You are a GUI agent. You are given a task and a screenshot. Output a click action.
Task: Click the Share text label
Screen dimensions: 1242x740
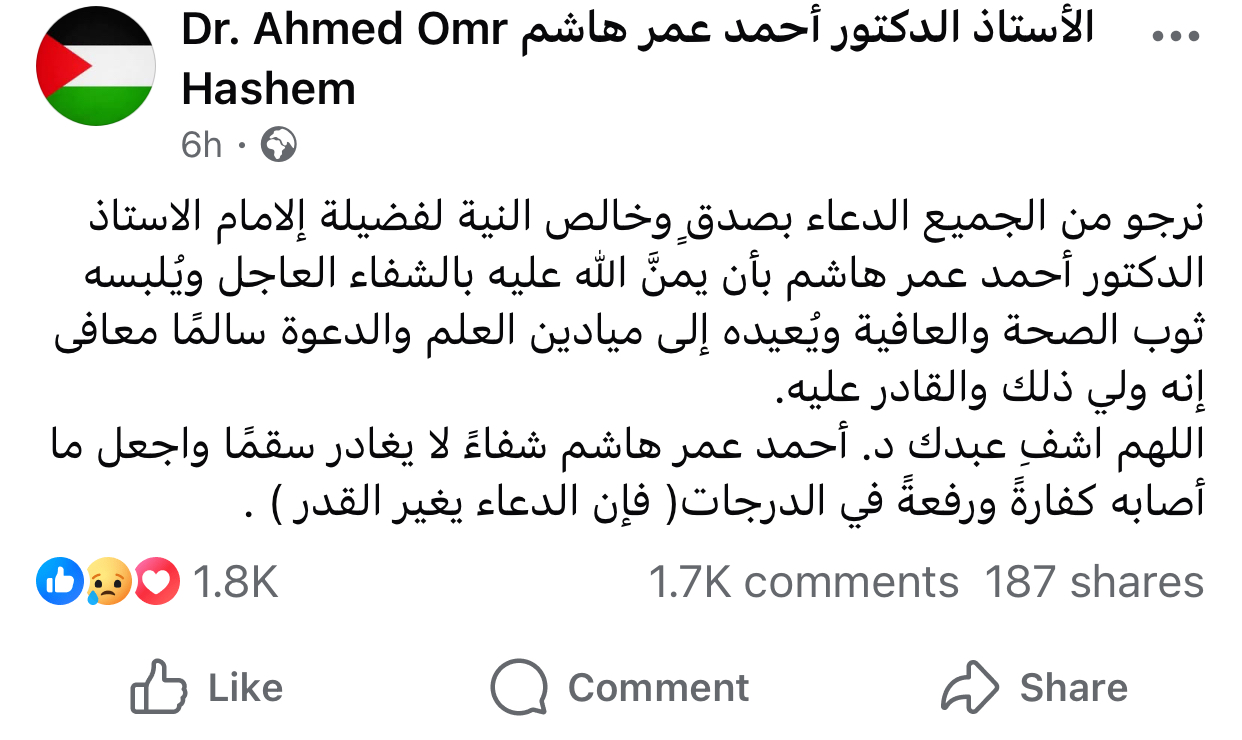pyautogui.click(x=1073, y=688)
